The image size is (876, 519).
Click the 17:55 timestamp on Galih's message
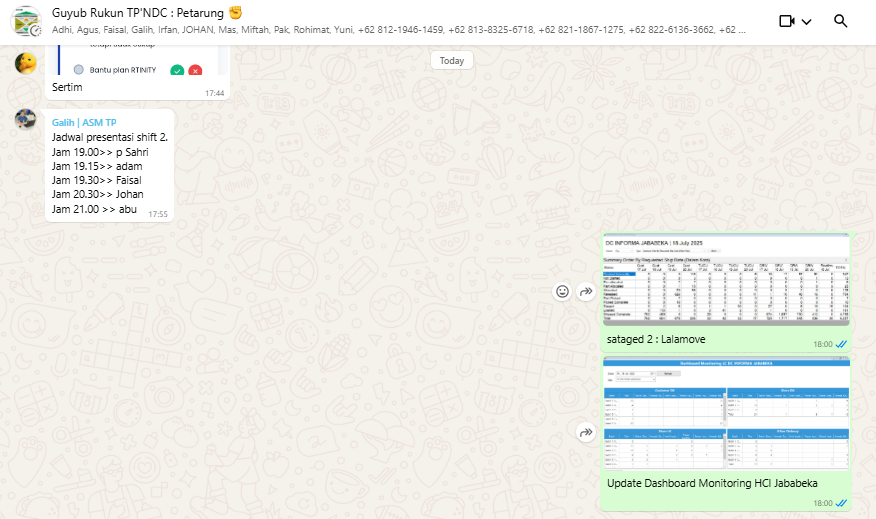(158, 214)
